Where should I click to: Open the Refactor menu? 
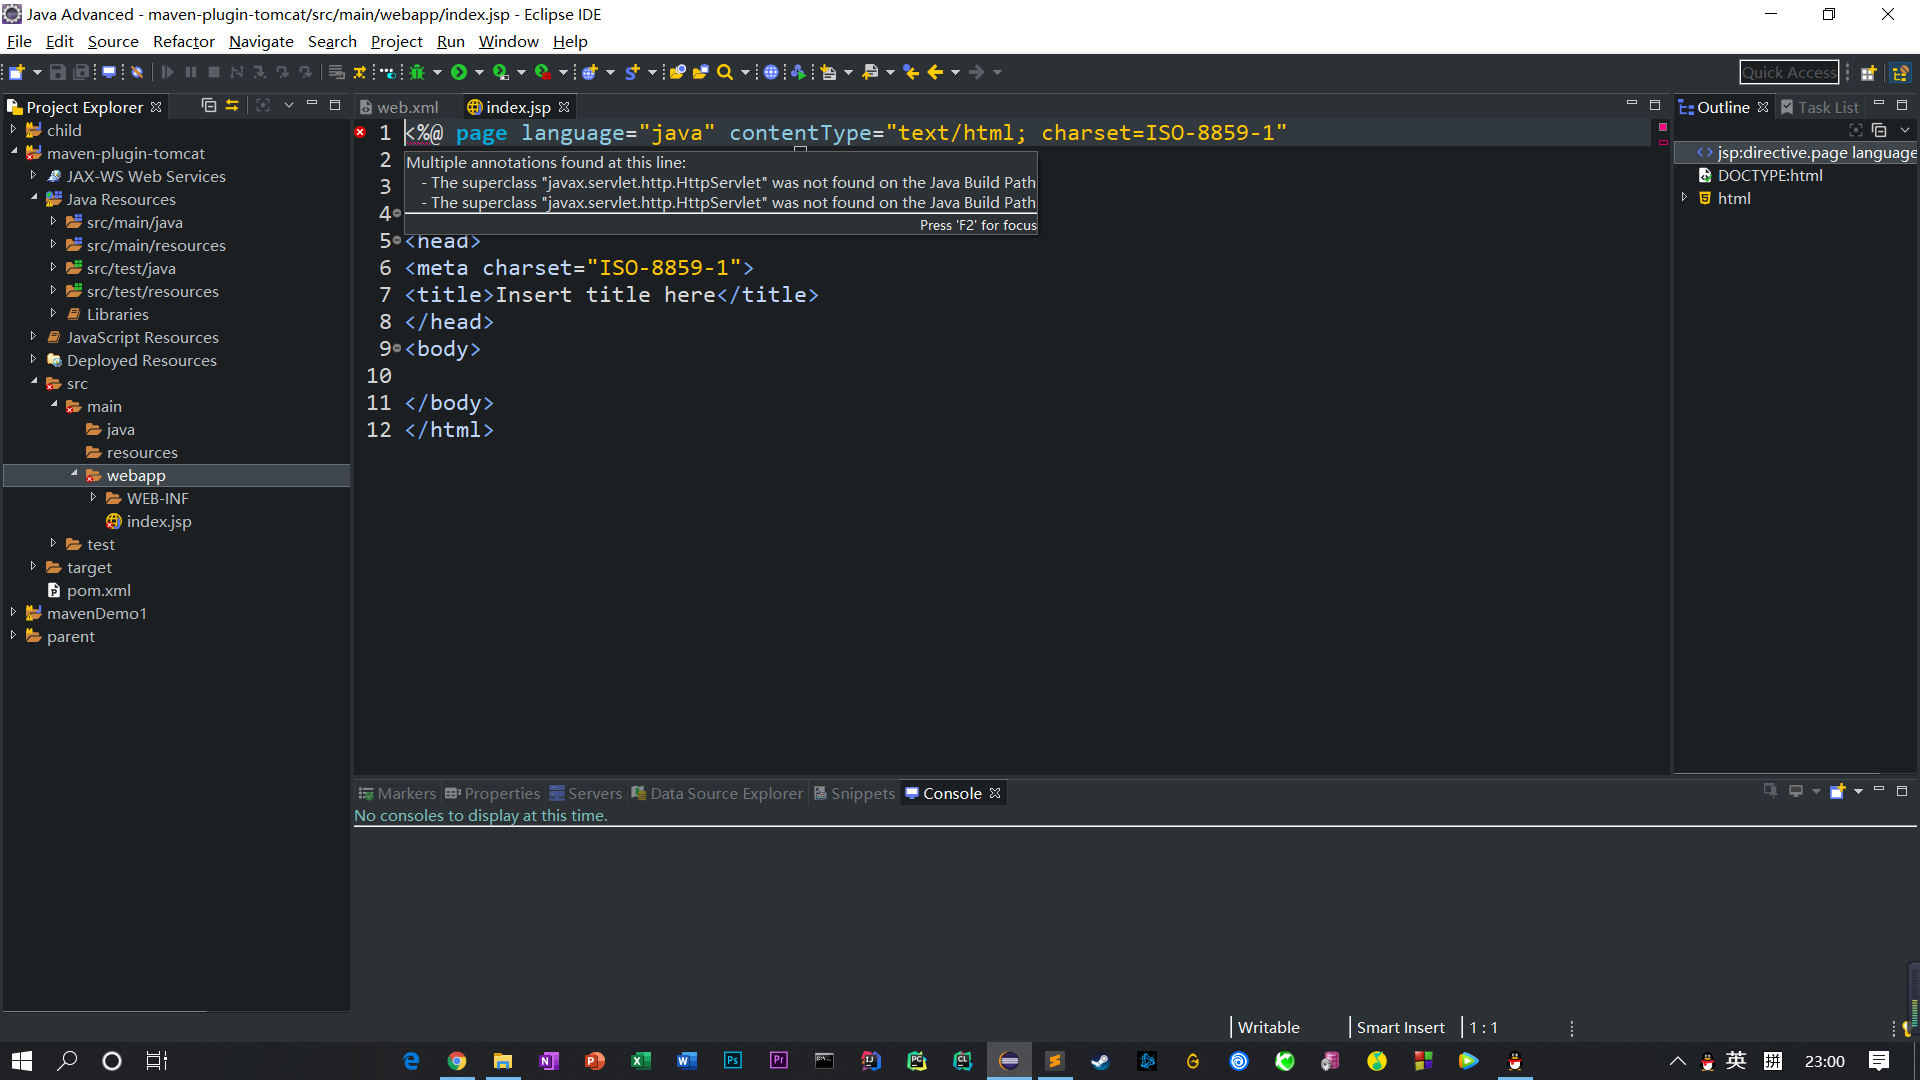pyautogui.click(x=184, y=41)
